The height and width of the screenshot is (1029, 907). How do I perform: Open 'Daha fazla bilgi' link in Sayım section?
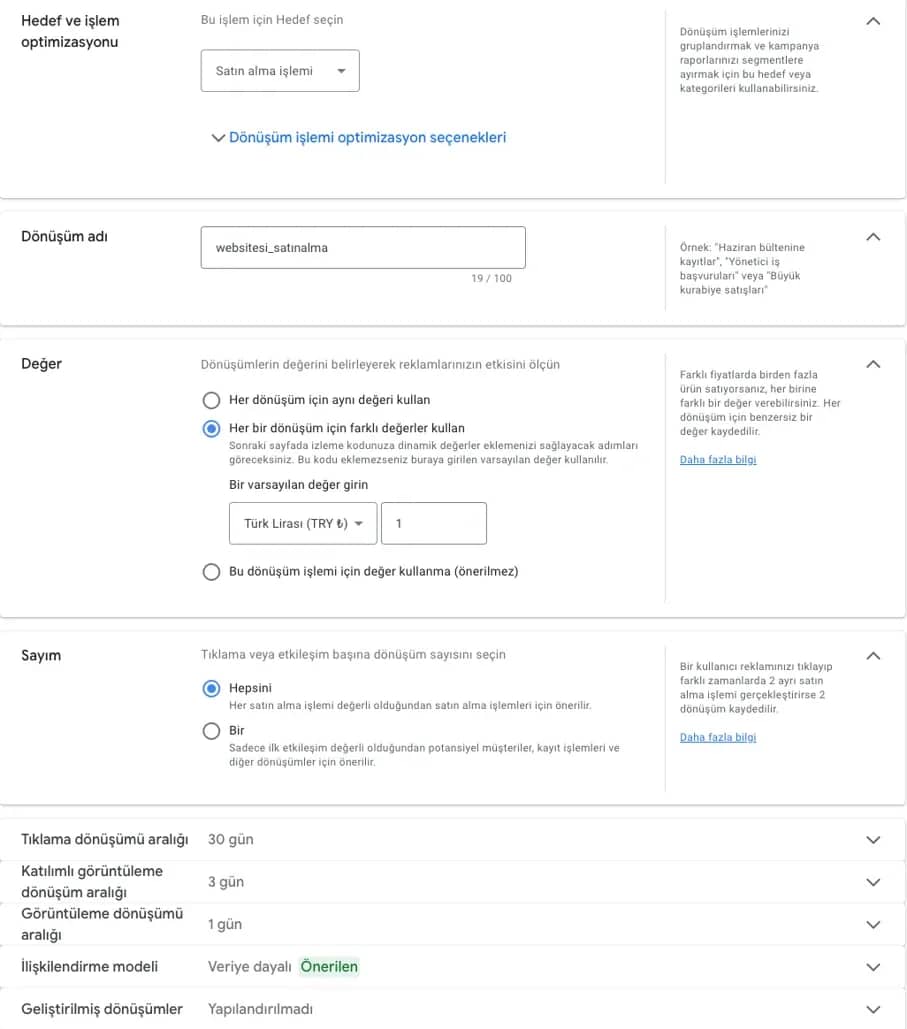tap(718, 738)
